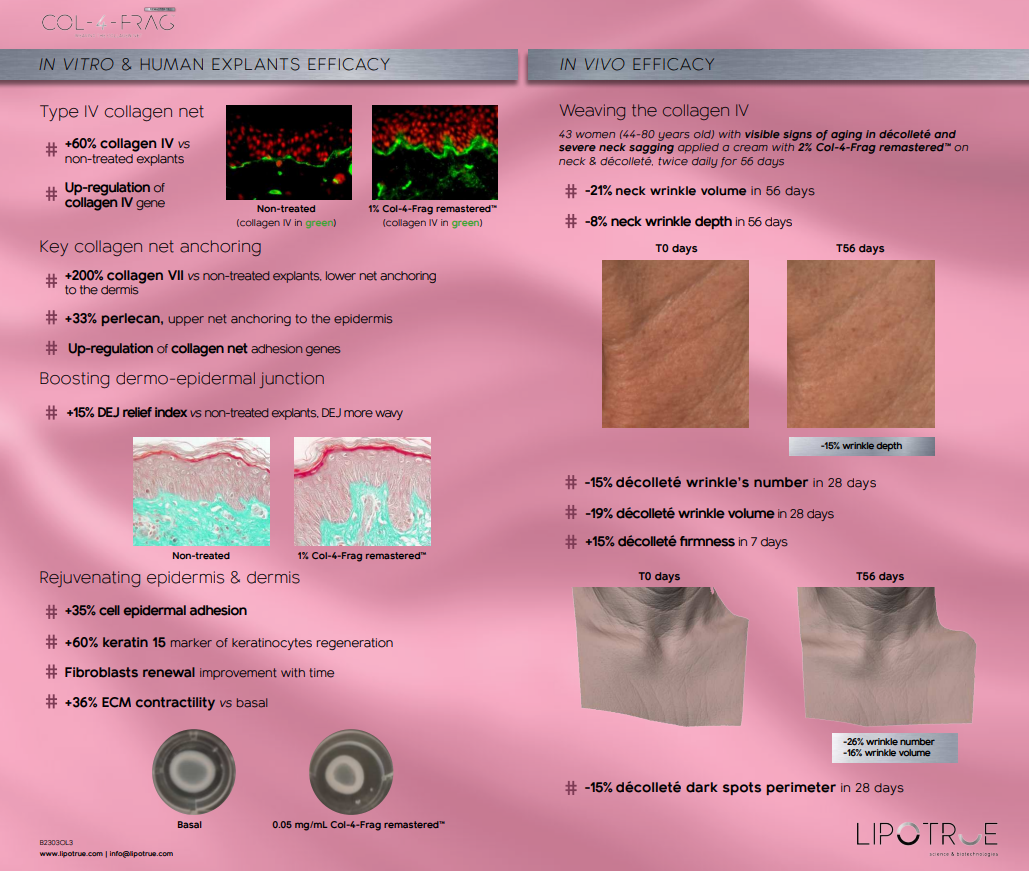Click the +35% cell epidermal adhesion text
This screenshot has width=1029, height=871.
coord(156,610)
